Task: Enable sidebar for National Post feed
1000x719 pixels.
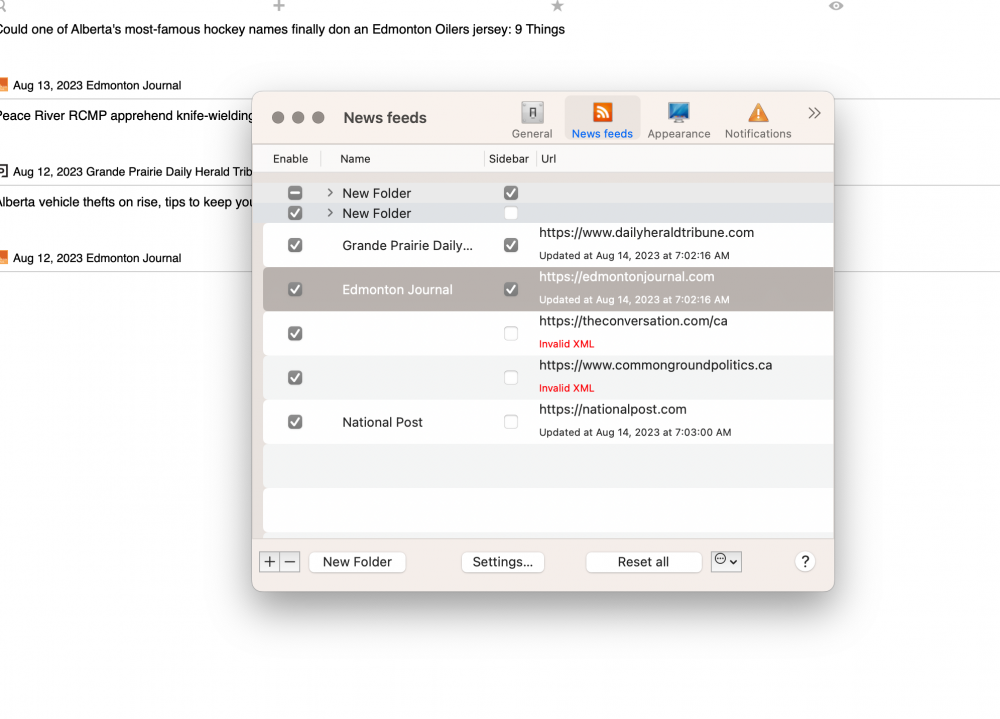Action: (511, 422)
